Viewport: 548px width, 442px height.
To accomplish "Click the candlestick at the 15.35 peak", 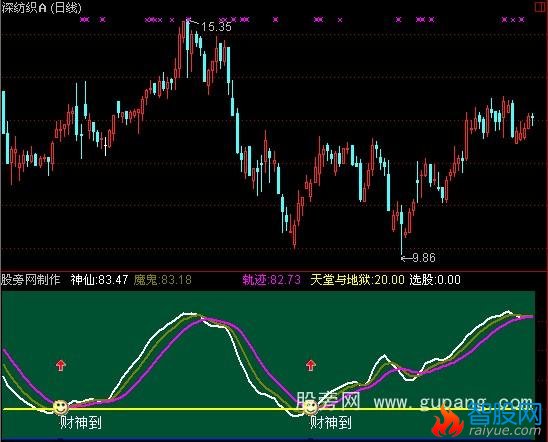I will (188, 47).
